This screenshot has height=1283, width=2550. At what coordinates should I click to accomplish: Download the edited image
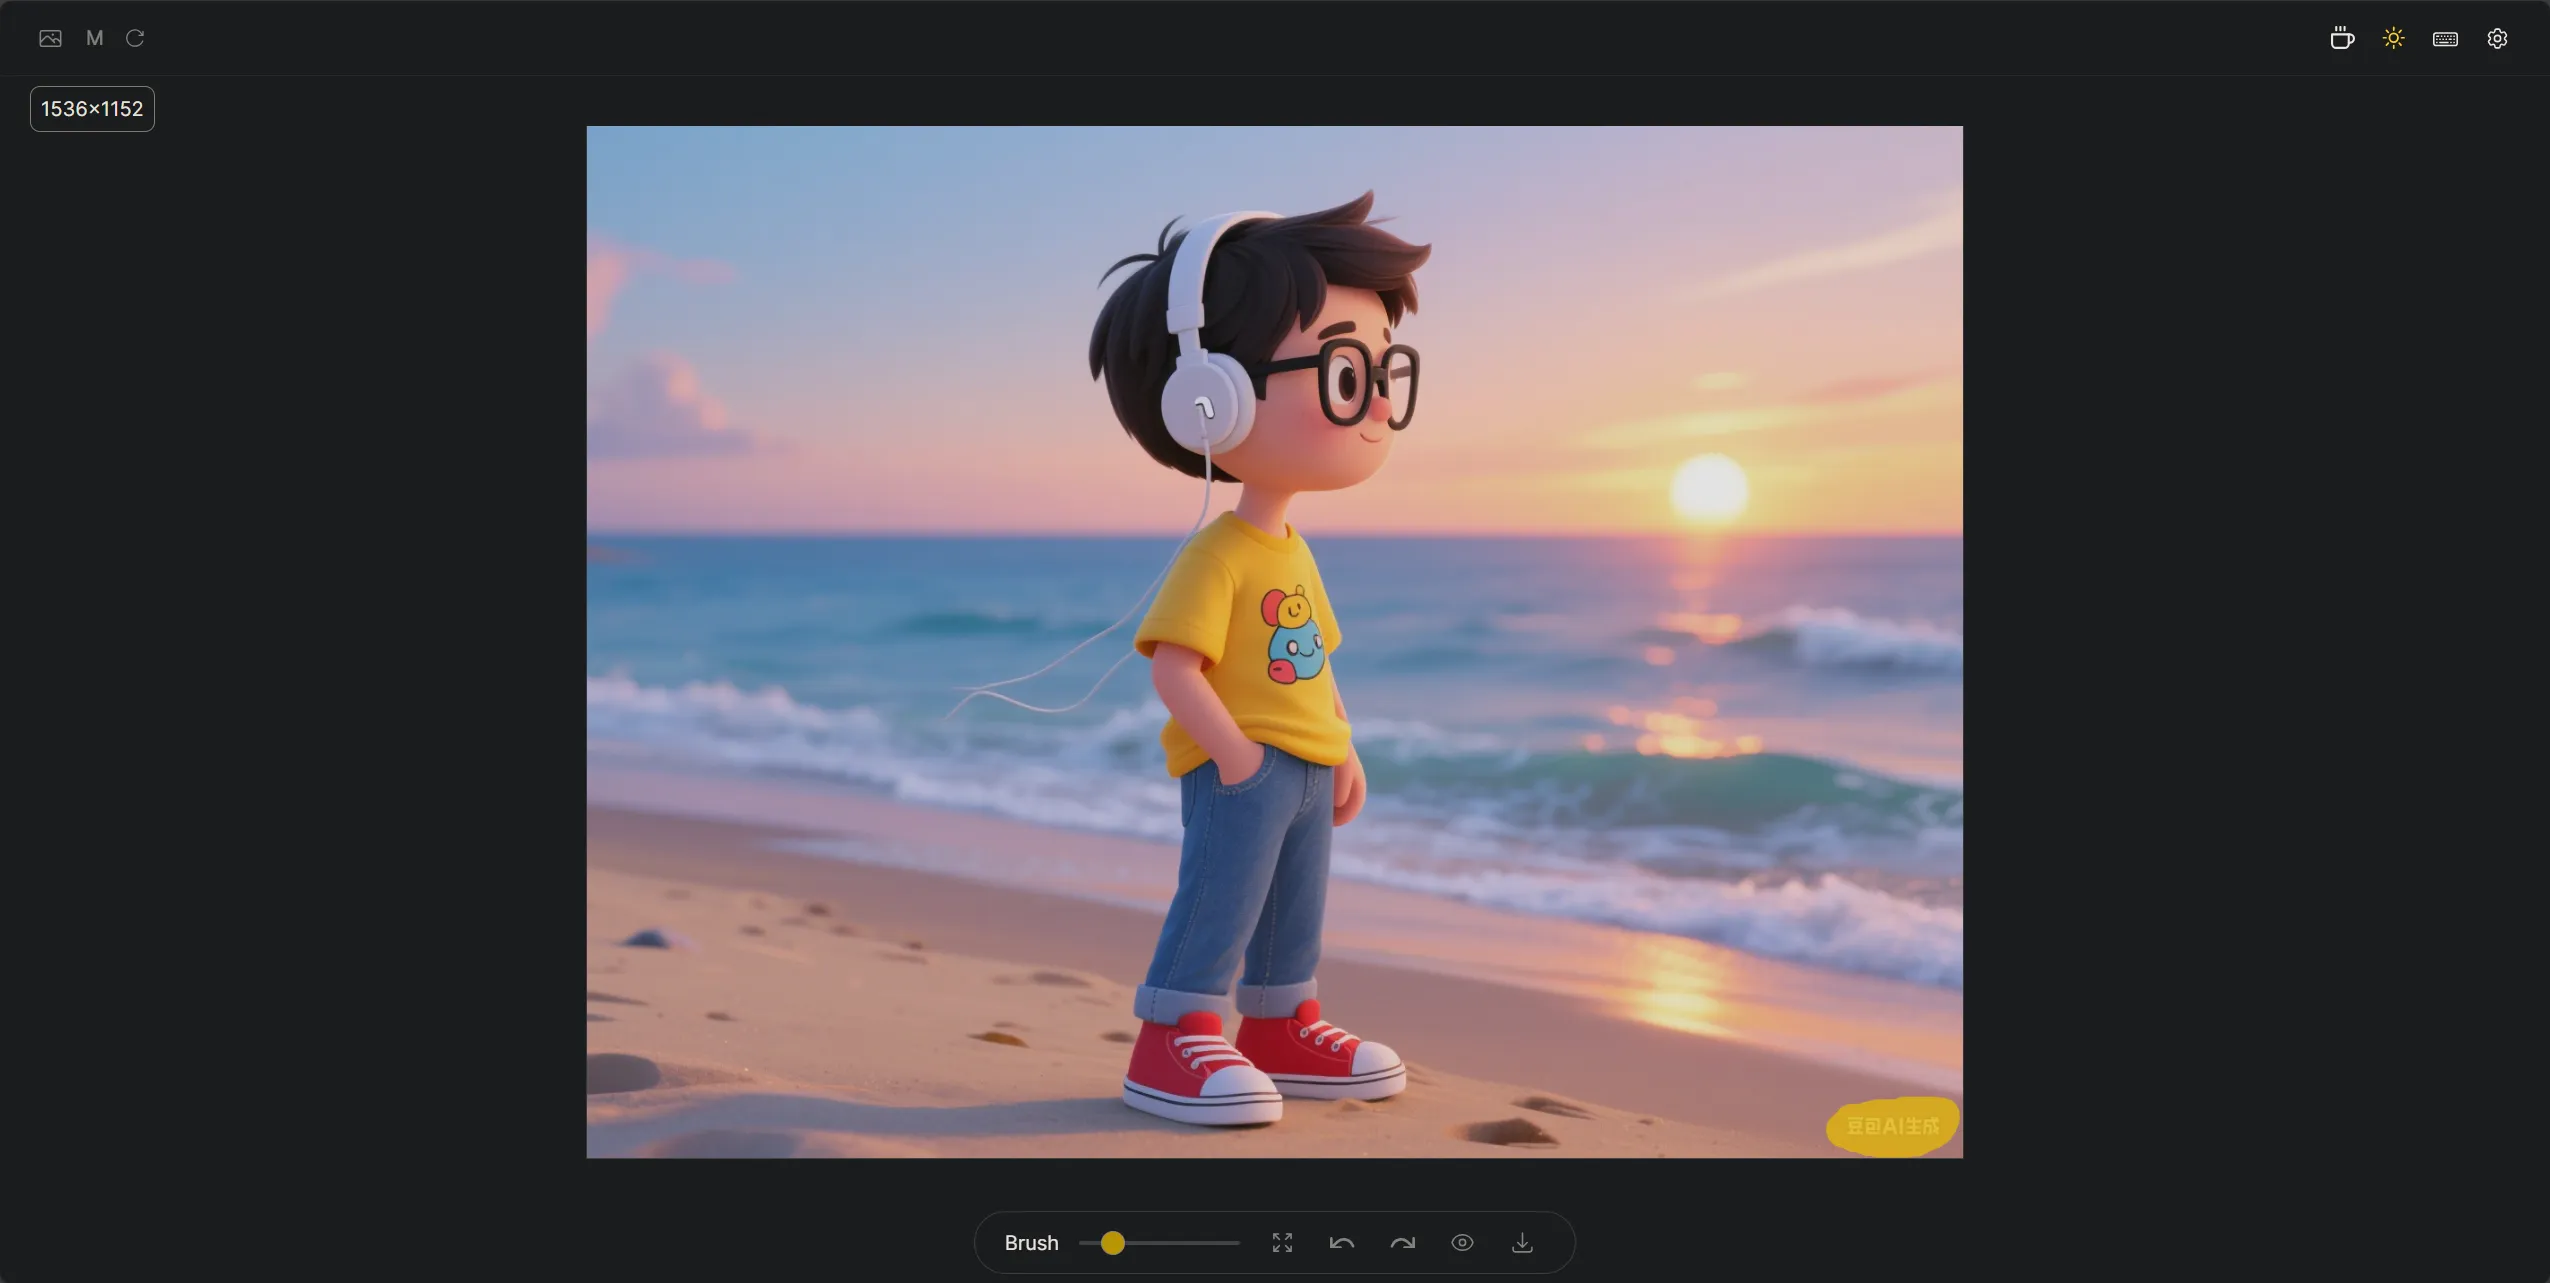1522,1243
